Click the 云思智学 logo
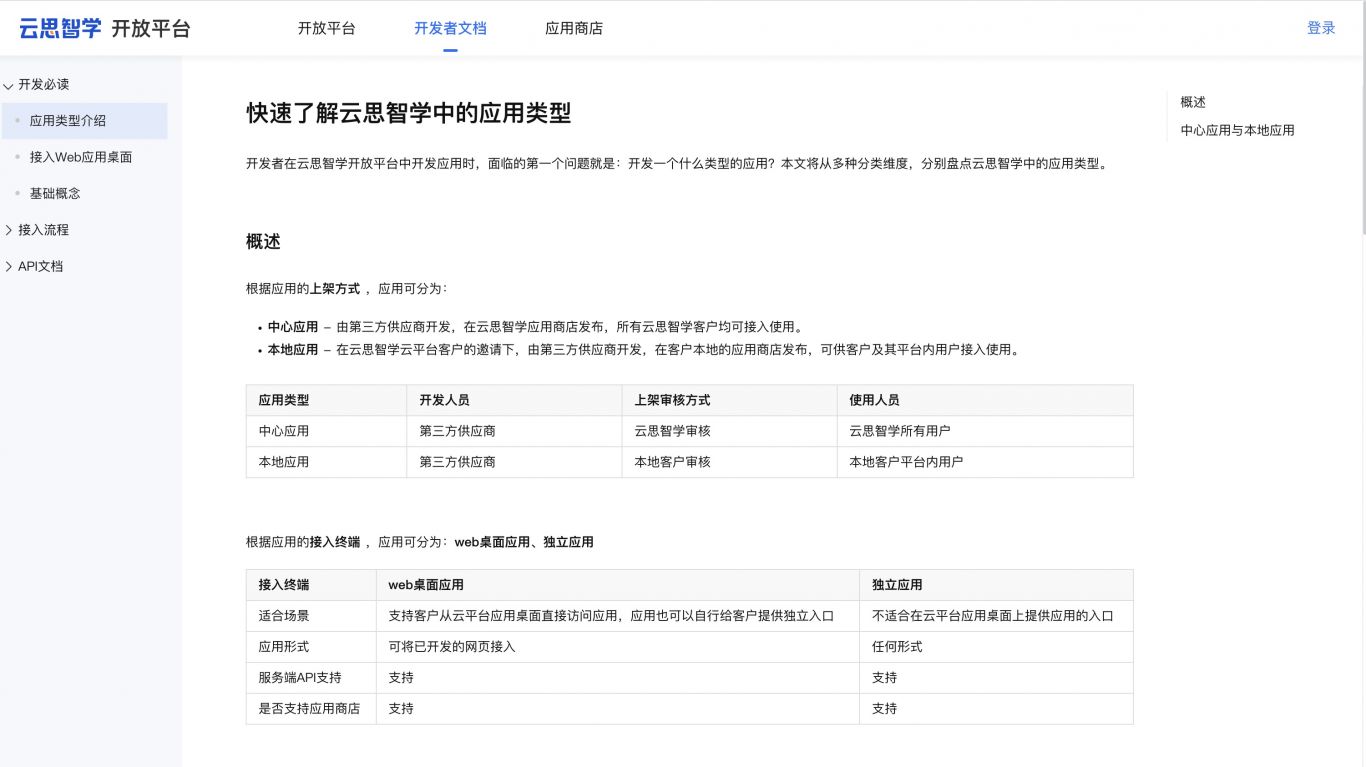1366x767 pixels. 61,28
